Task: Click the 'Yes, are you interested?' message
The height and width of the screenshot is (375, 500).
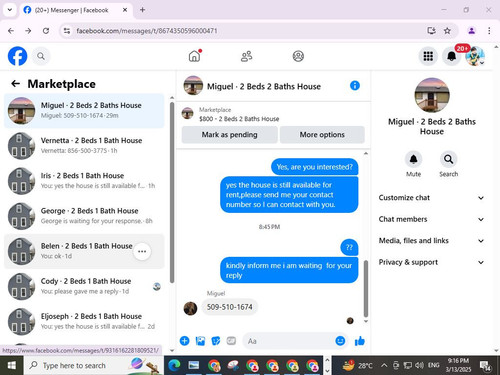Action: pyautogui.click(x=315, y=167)
